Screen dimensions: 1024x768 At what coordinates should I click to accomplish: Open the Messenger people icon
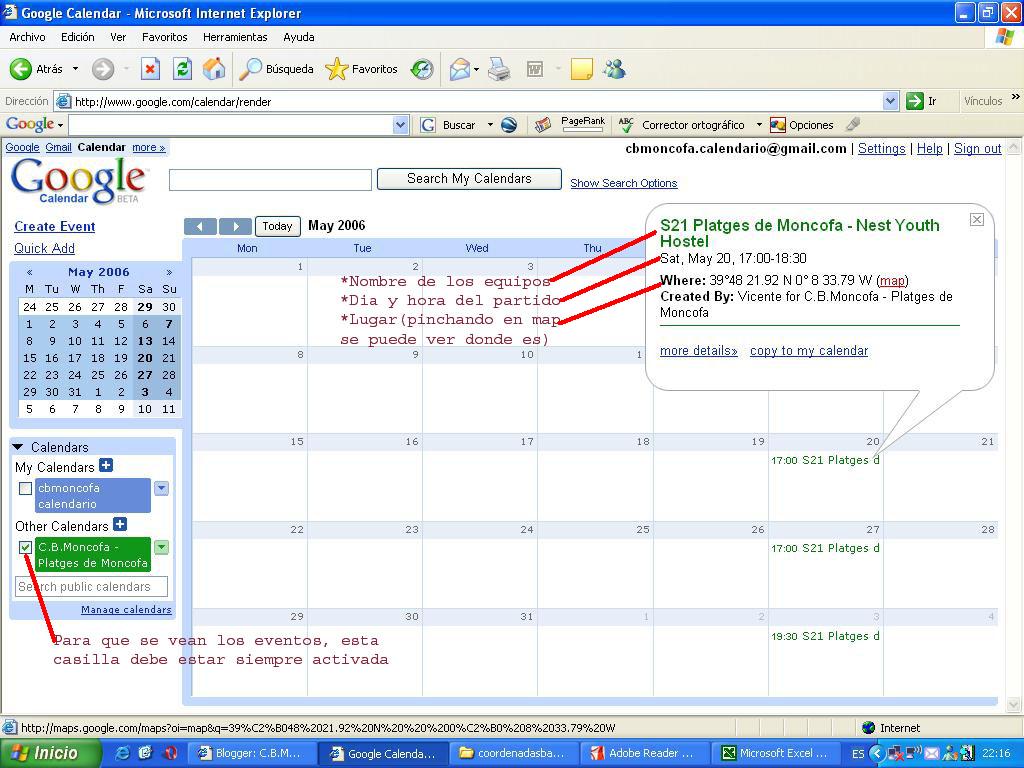(x=615, y=69)
